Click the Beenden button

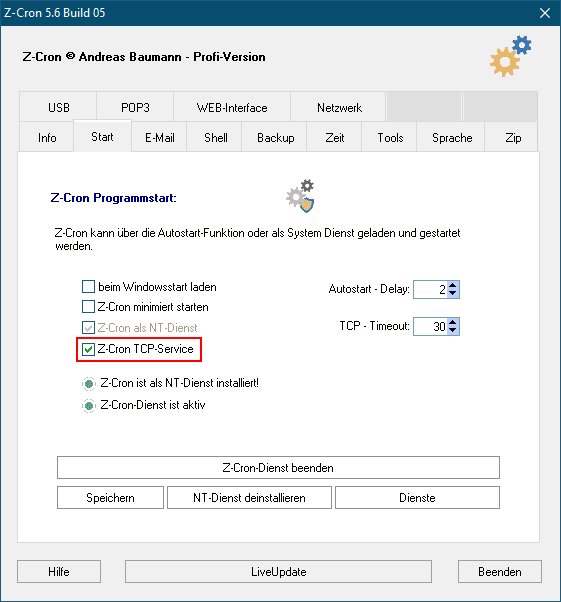coord(500,571)
